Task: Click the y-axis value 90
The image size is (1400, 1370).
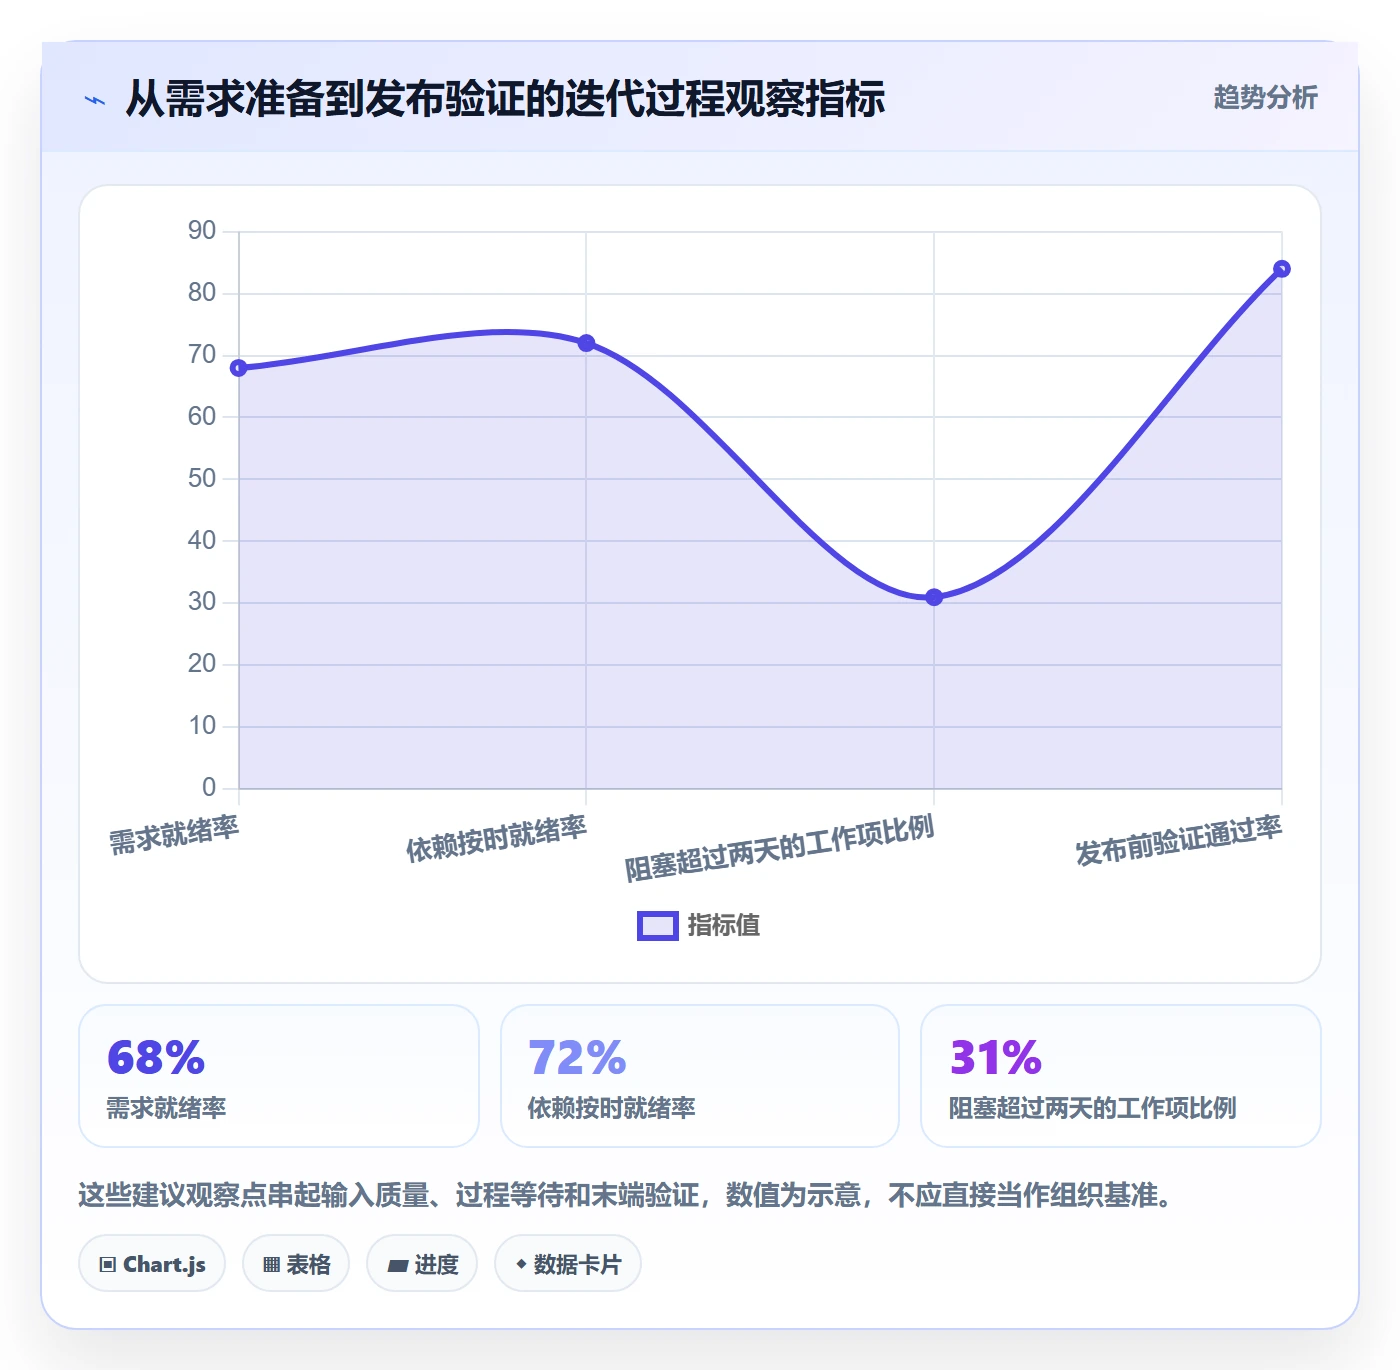Action: point(202,231)
